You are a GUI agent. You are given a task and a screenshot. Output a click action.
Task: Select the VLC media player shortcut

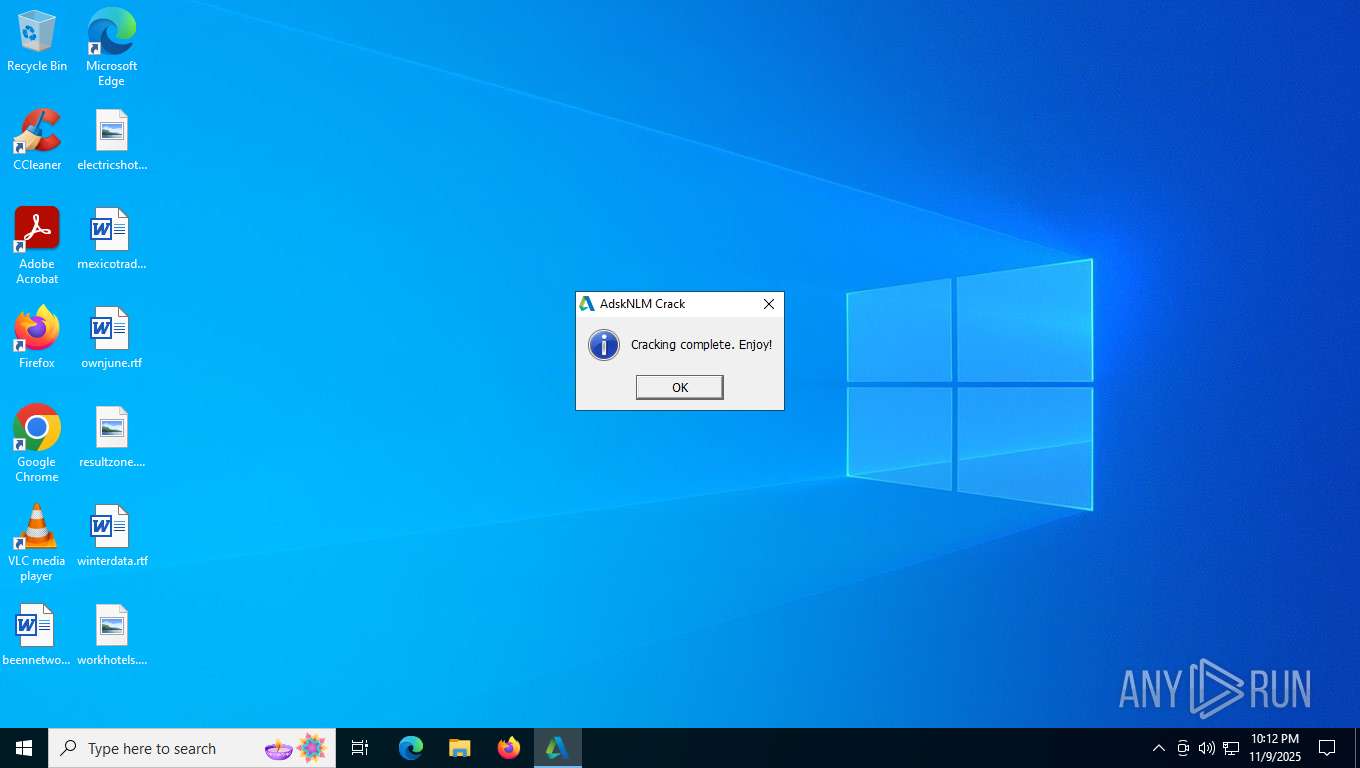pos(37,542)
